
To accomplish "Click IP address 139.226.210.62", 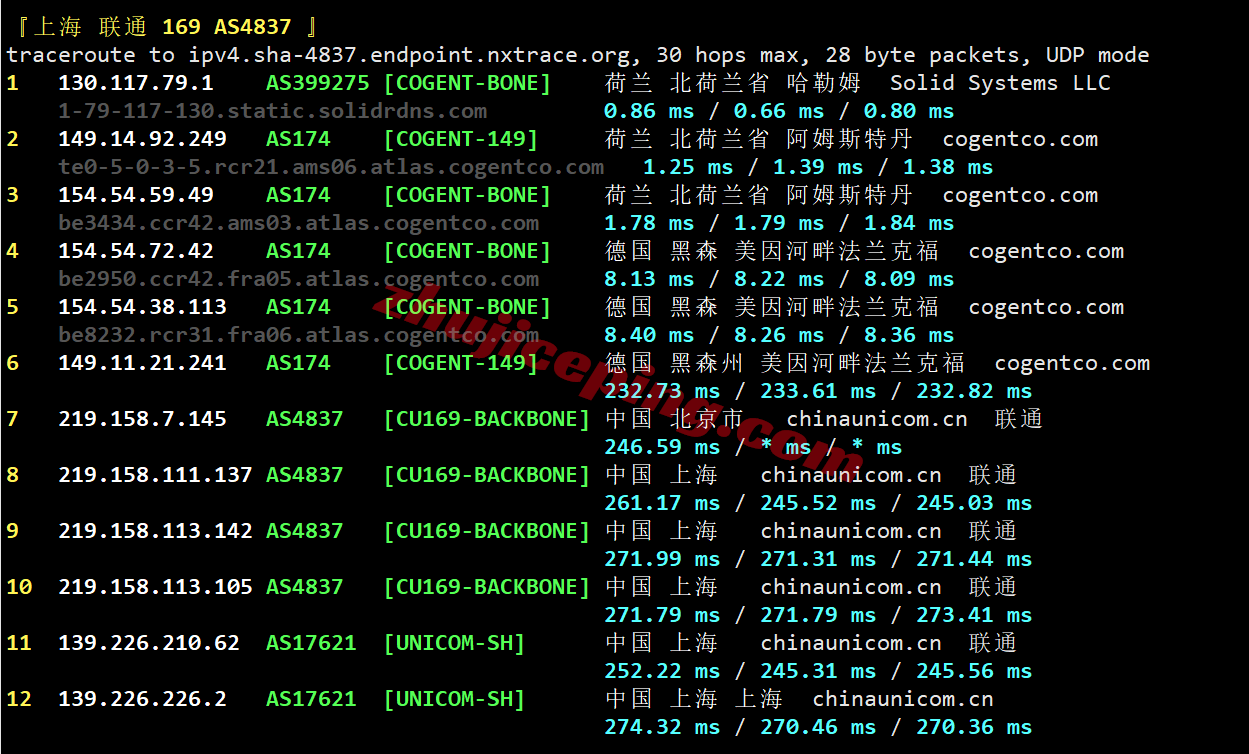I will point(149,643).
